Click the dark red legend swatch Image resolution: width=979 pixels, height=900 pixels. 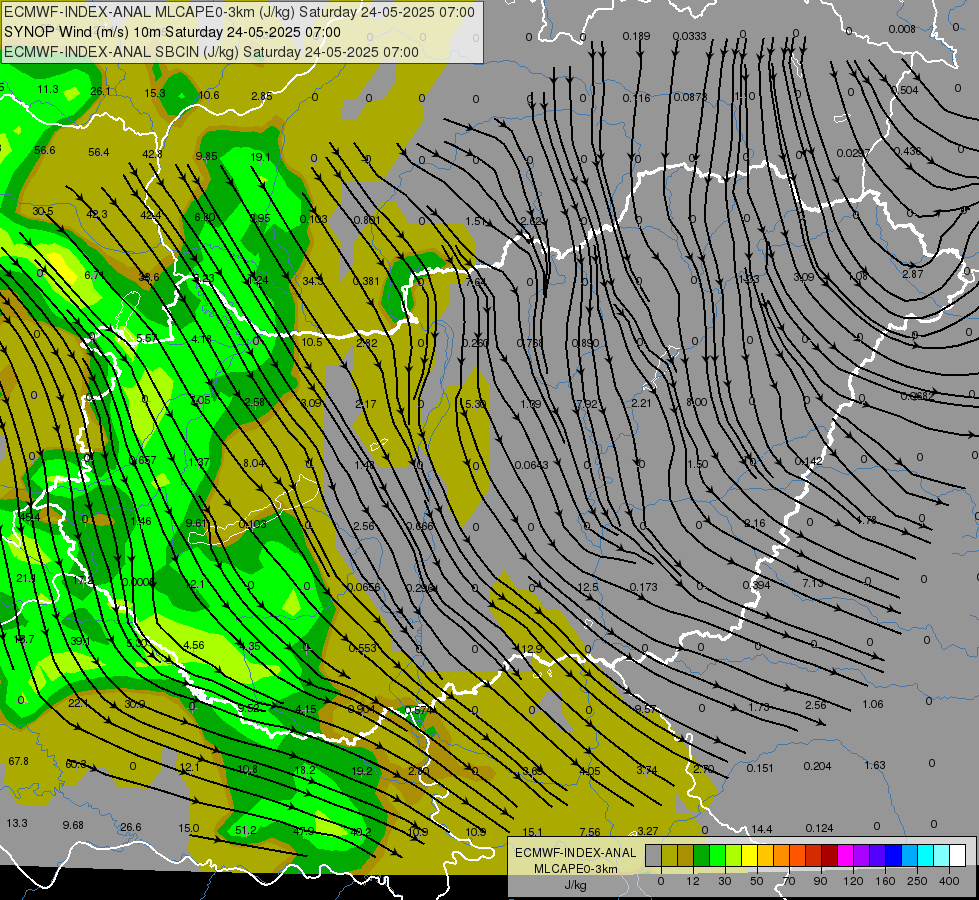point(829,855)
